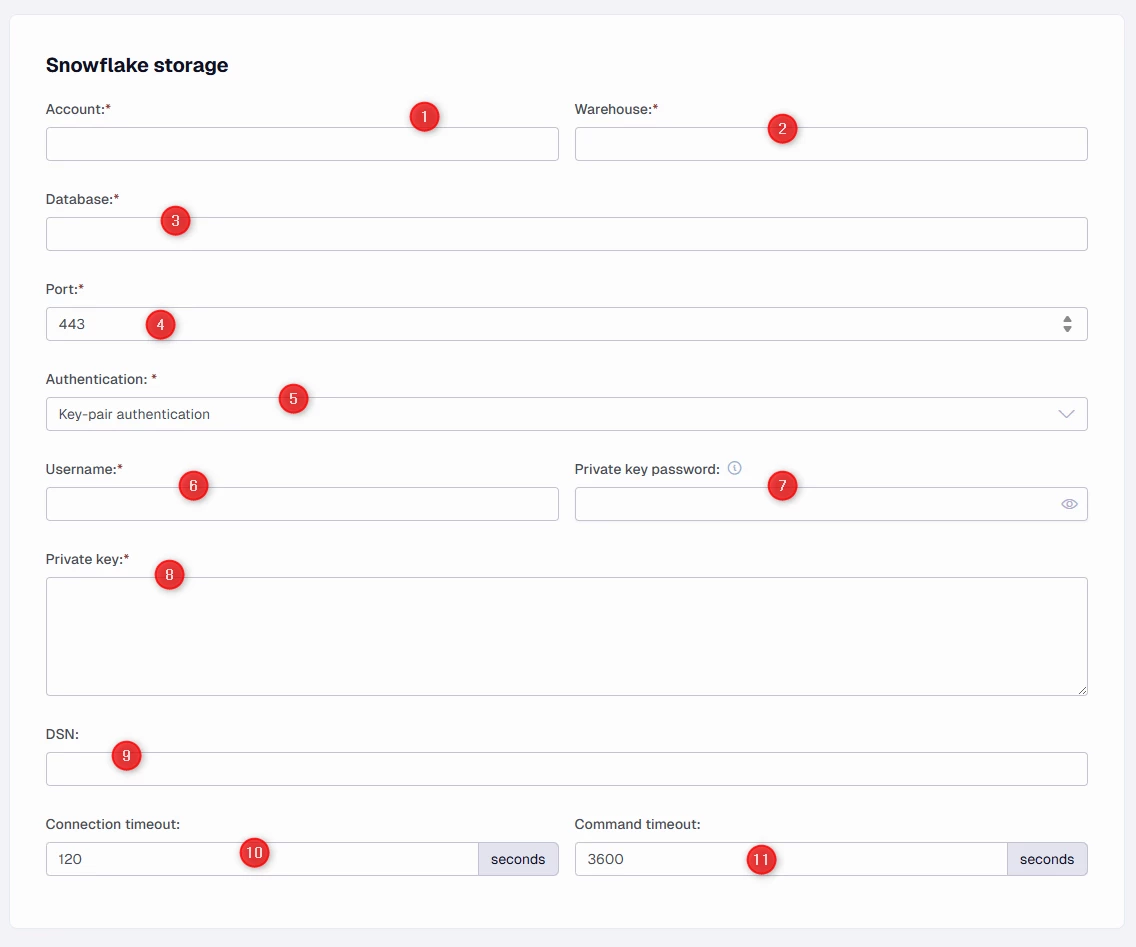Click the Private key password field

tap(831, 504)
